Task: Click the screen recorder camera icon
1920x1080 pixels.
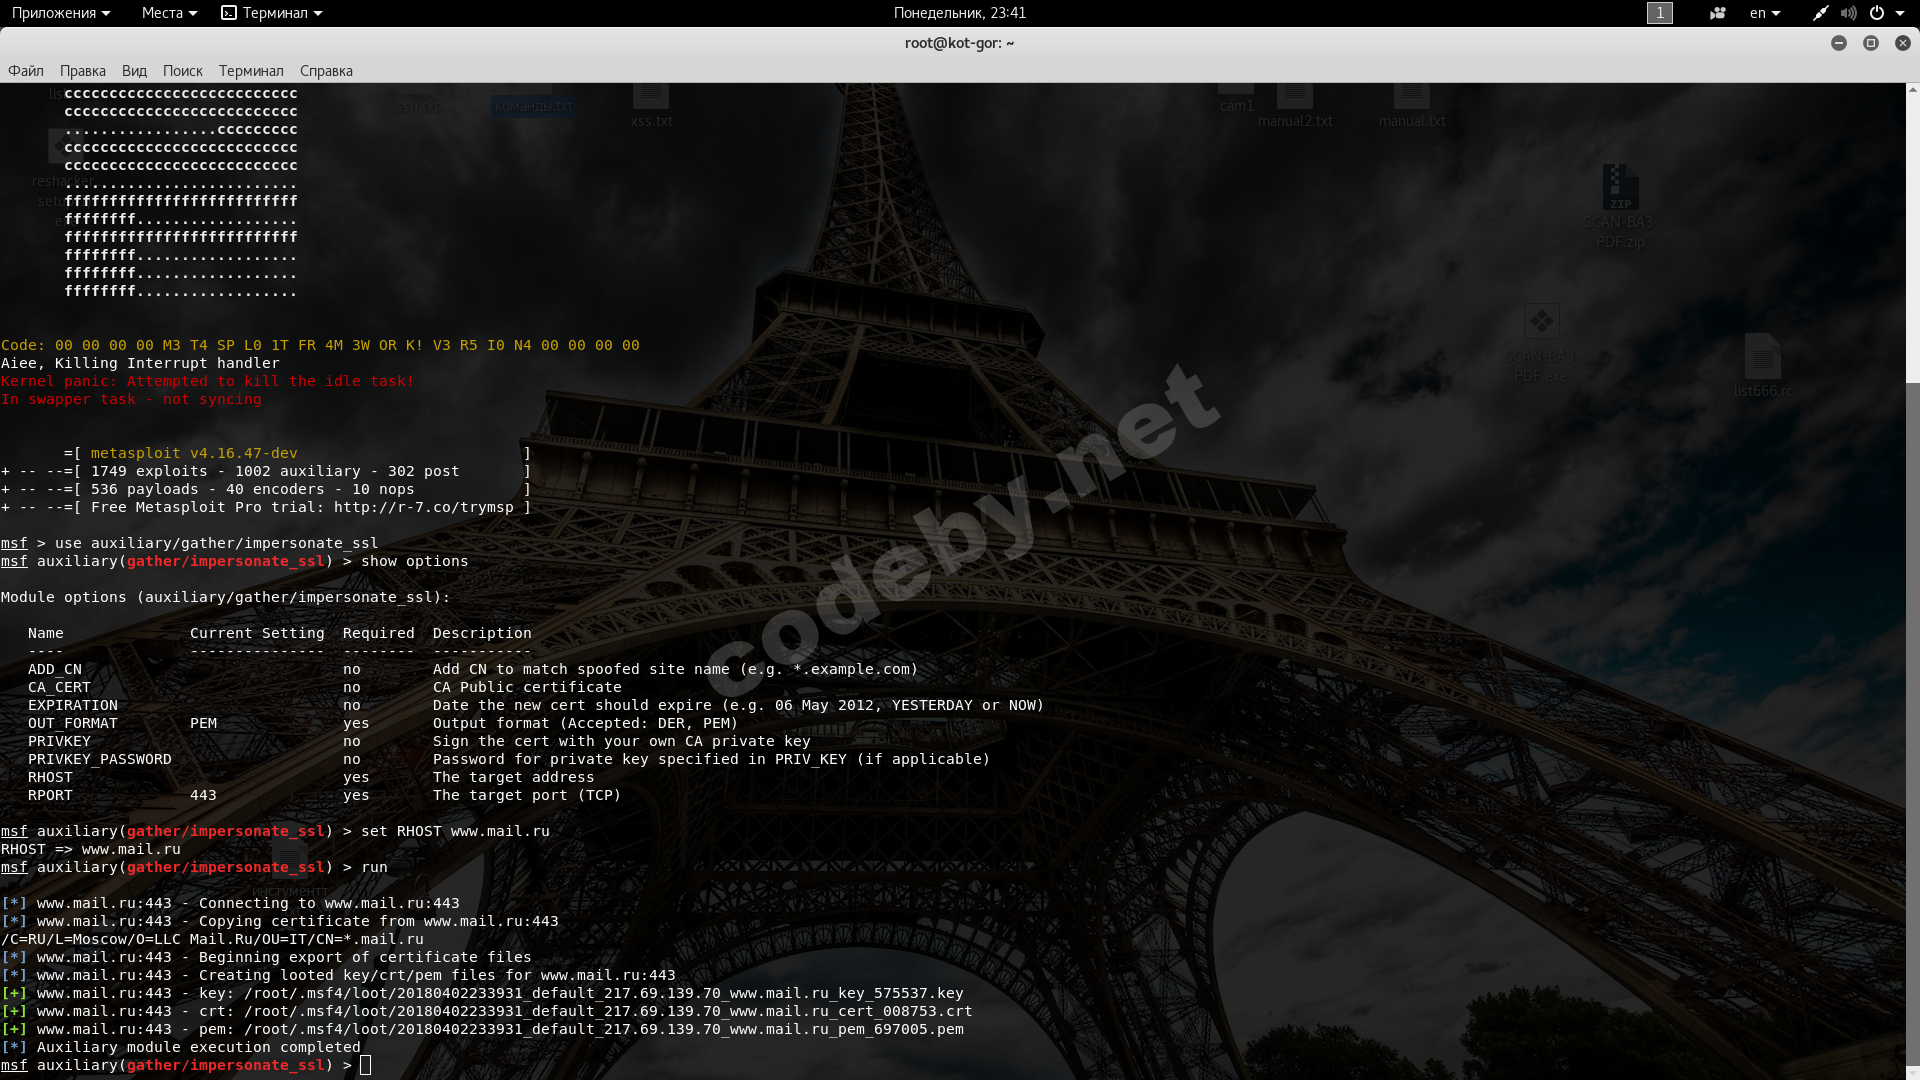Action: [x=1717, y=13]
